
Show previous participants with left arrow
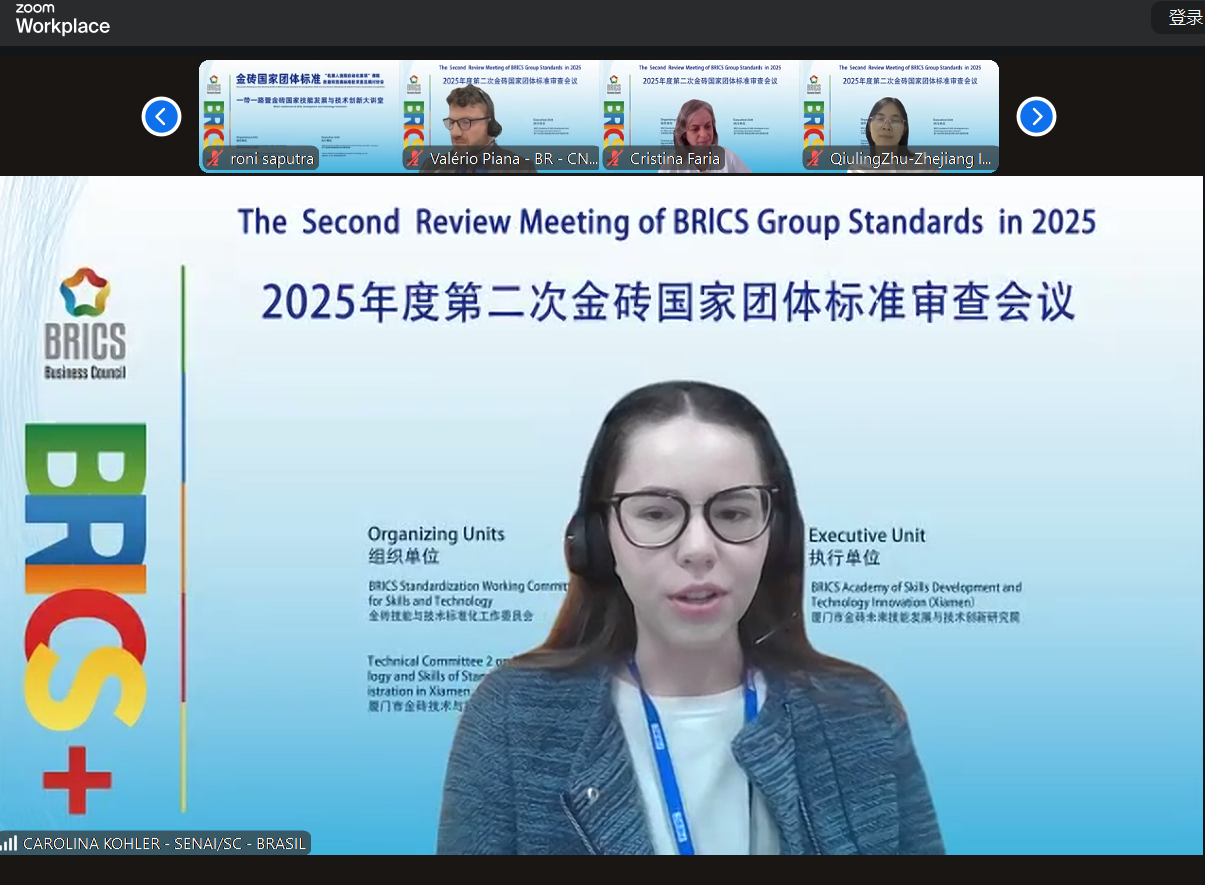161,117
